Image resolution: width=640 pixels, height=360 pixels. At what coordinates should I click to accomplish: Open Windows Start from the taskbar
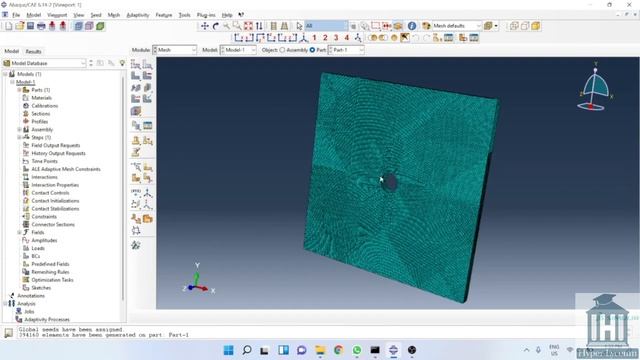(x=229, y=350)
